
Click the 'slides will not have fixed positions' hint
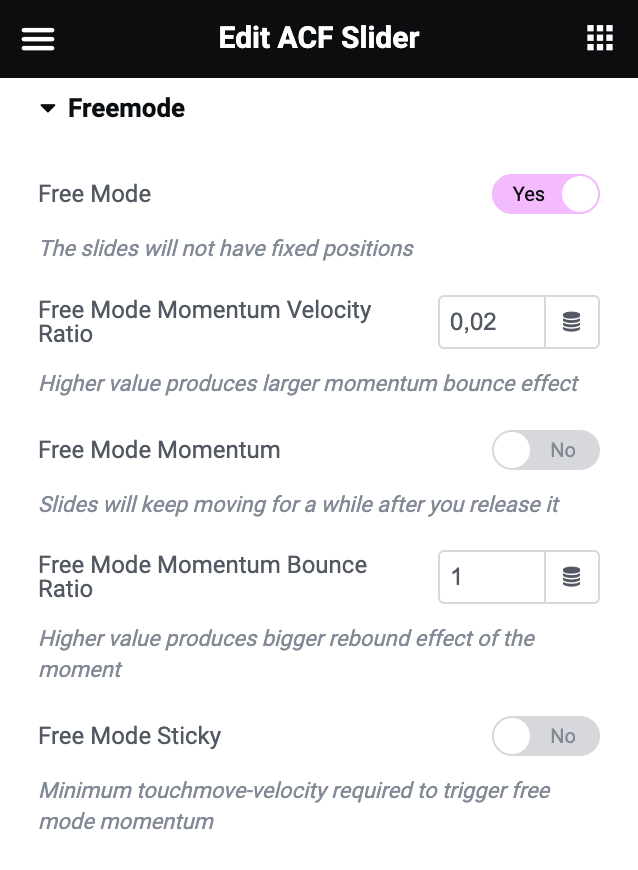[226, 249]
